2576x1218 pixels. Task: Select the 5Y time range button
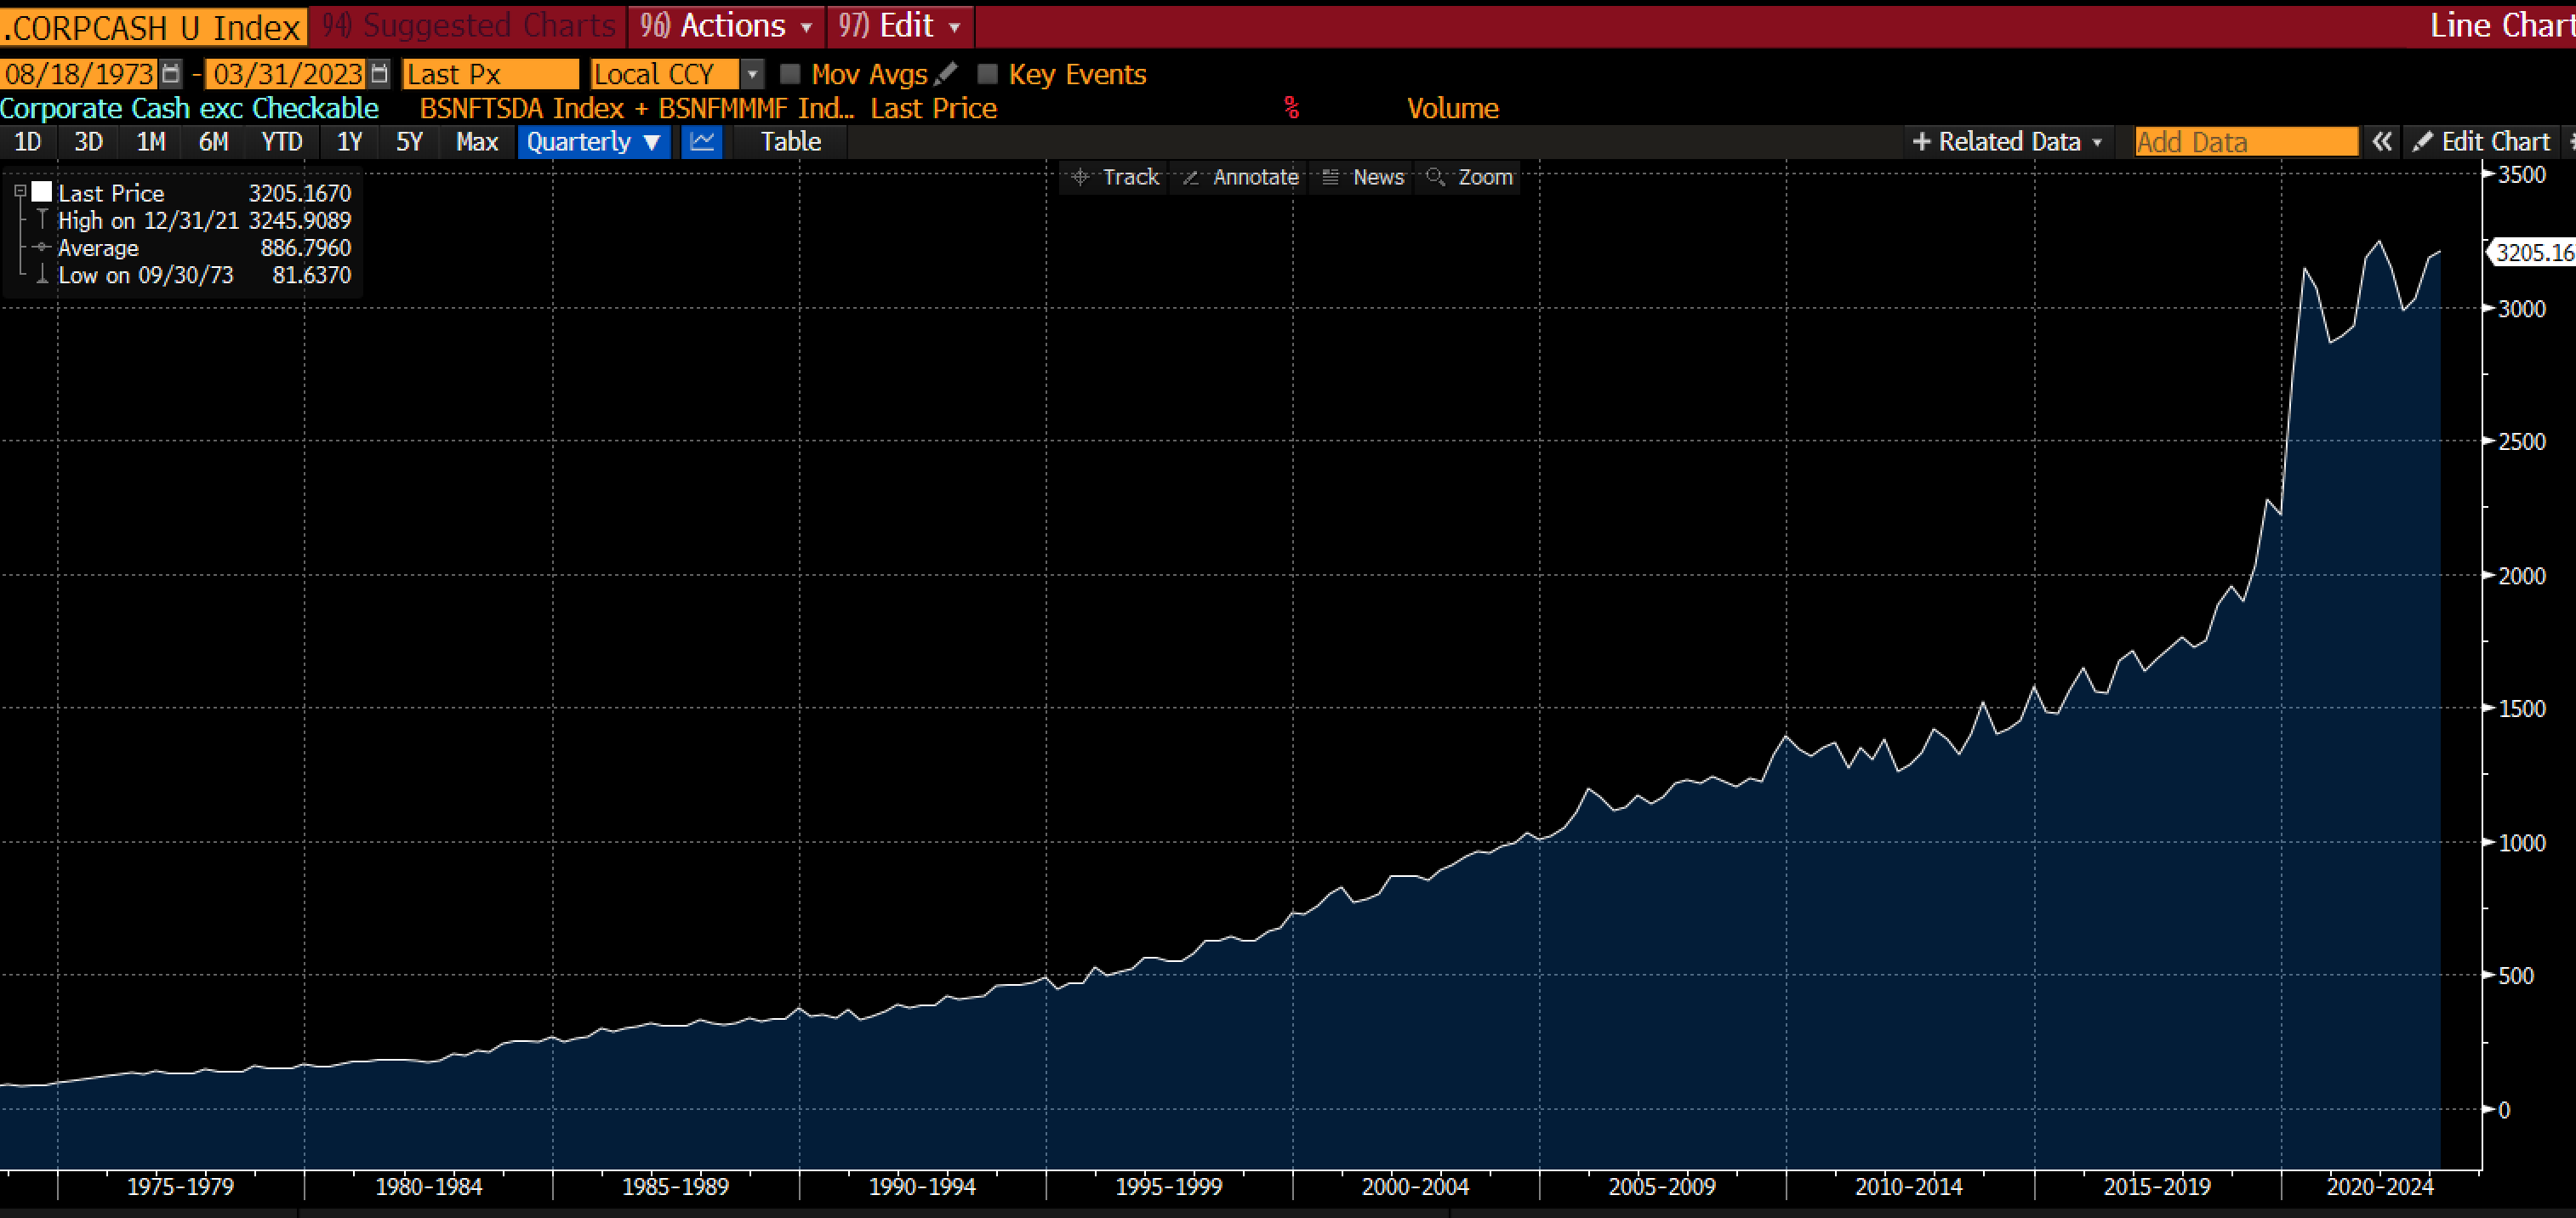[x=409, y=142]
